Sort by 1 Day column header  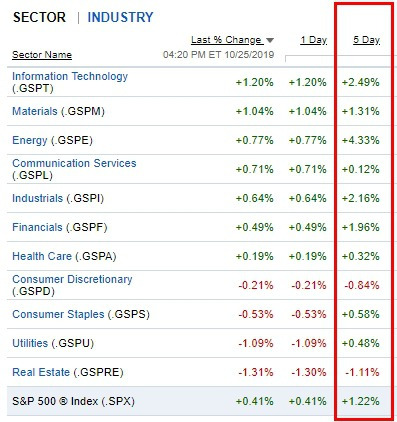coord(313,40)
